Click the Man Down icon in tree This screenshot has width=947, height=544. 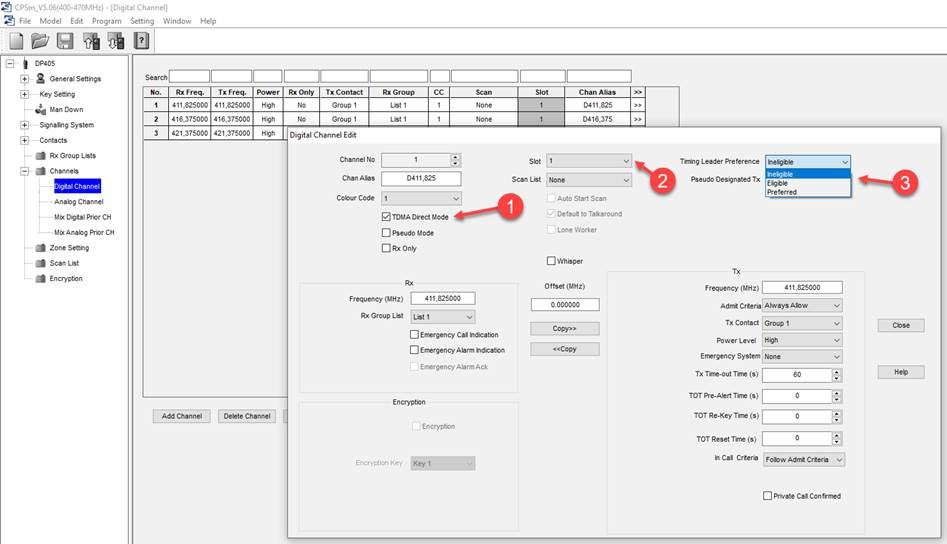tap(40, 109)
